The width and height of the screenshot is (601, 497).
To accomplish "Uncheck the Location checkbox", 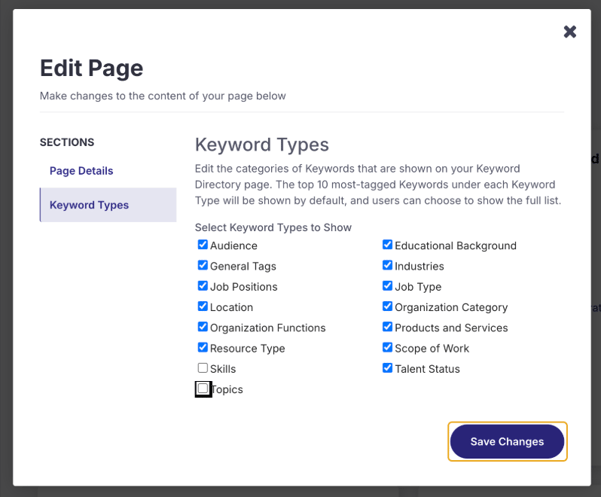I will tap(203, 307).
